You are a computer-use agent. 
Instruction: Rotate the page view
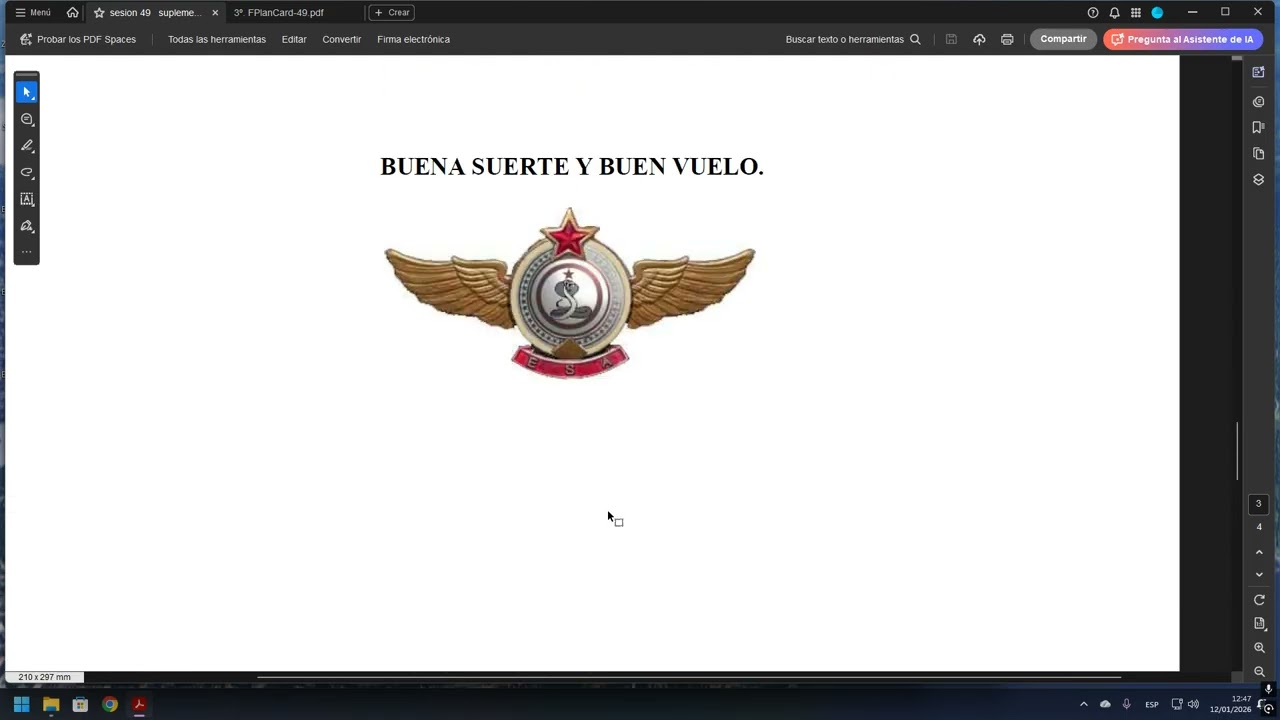pyautogui.click(x=1259, y=600)
